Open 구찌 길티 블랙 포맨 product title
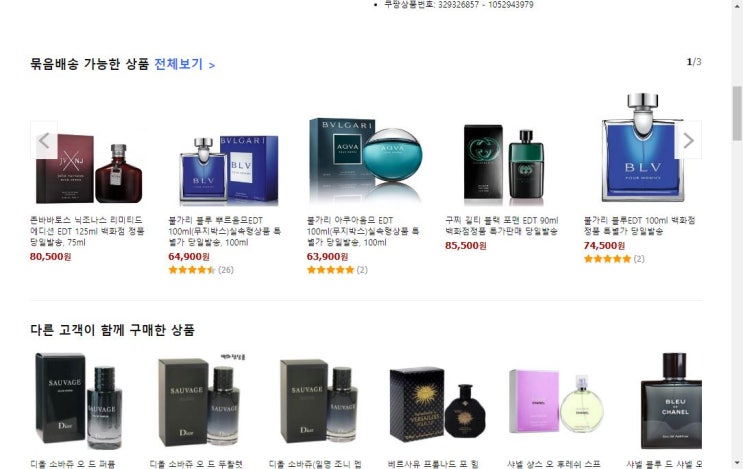 tap(502, 225)
